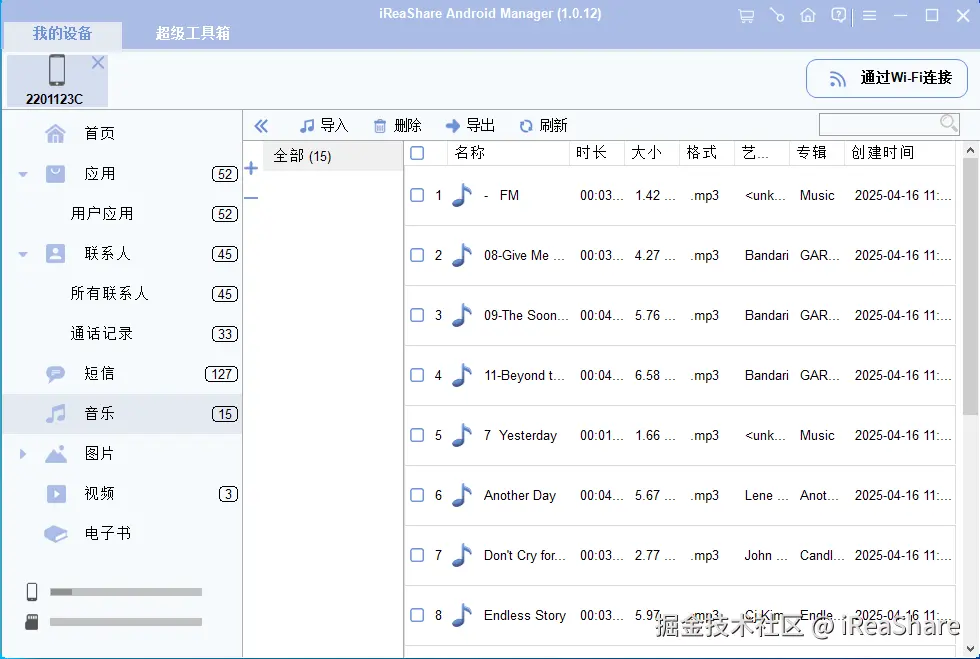980x659 pixels.
Task: Click the storage usage progress bar
Action: pos(125,592)
